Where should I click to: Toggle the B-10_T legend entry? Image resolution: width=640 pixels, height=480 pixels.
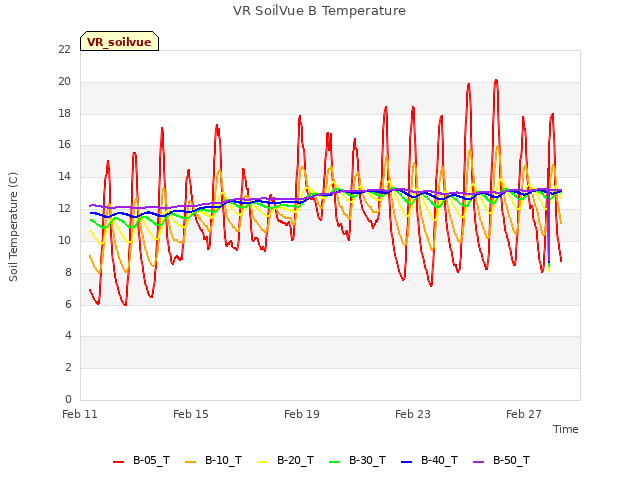(213, 460)
